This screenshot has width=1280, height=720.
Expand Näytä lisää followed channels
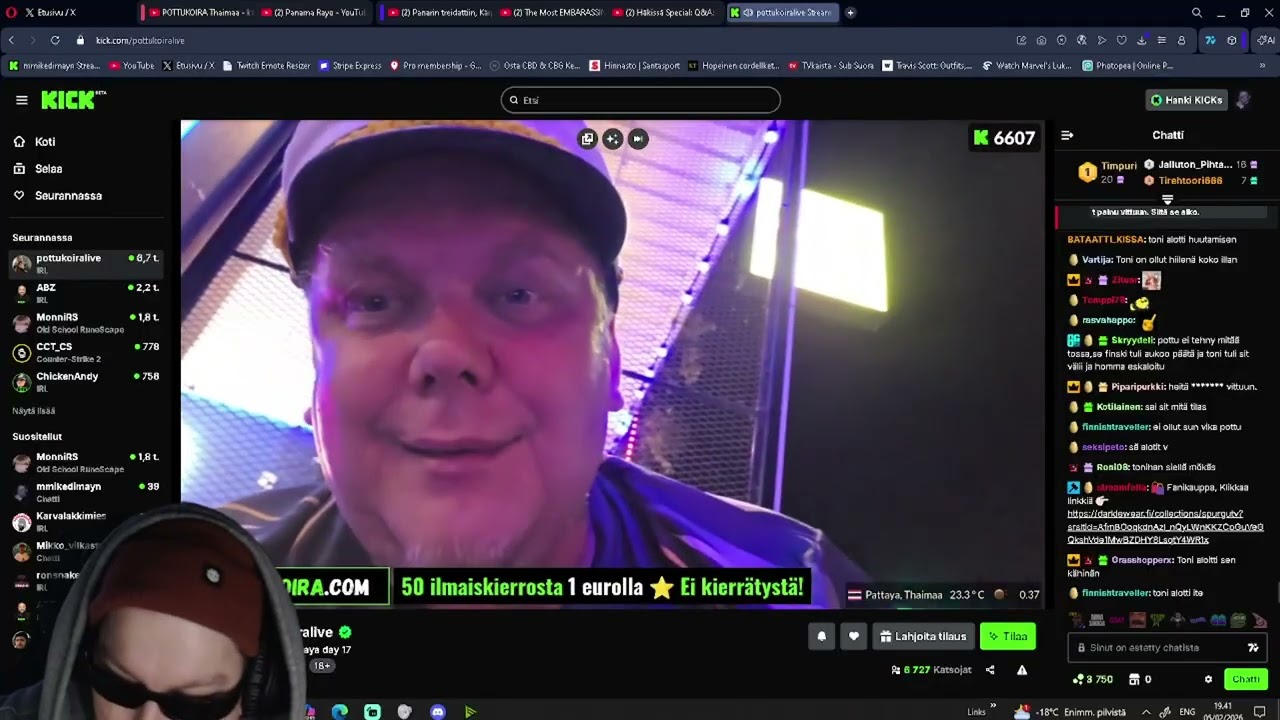34,411
